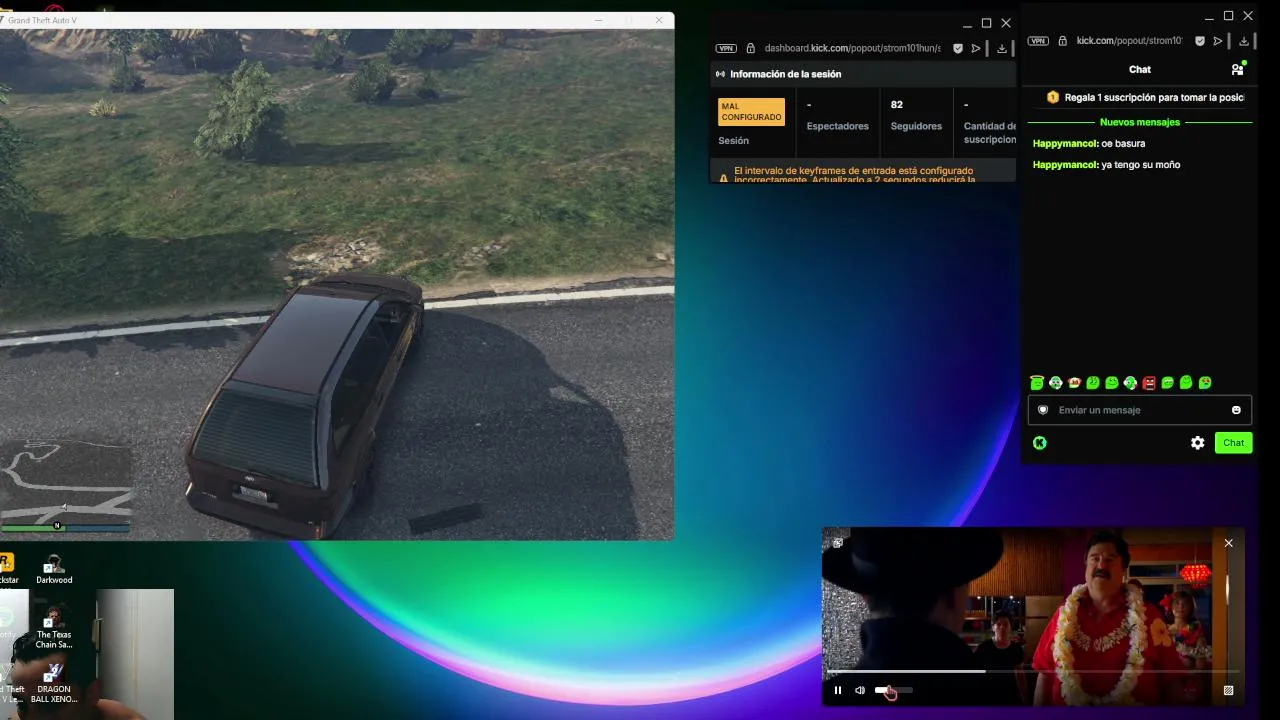This screenshot has height=720, width=1280.
Task: Open The Texas Chain Saw desktop shortcut
Action: (x=54, y=629)
